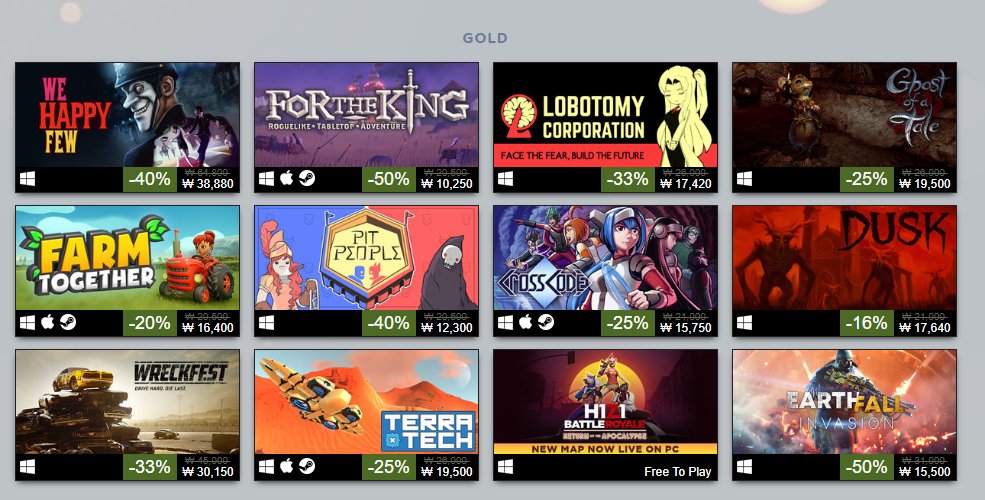This screenshot has width=985, height=500.
Task: Click the ₩ 15,500 price on Earthfall
Action: 925,471
